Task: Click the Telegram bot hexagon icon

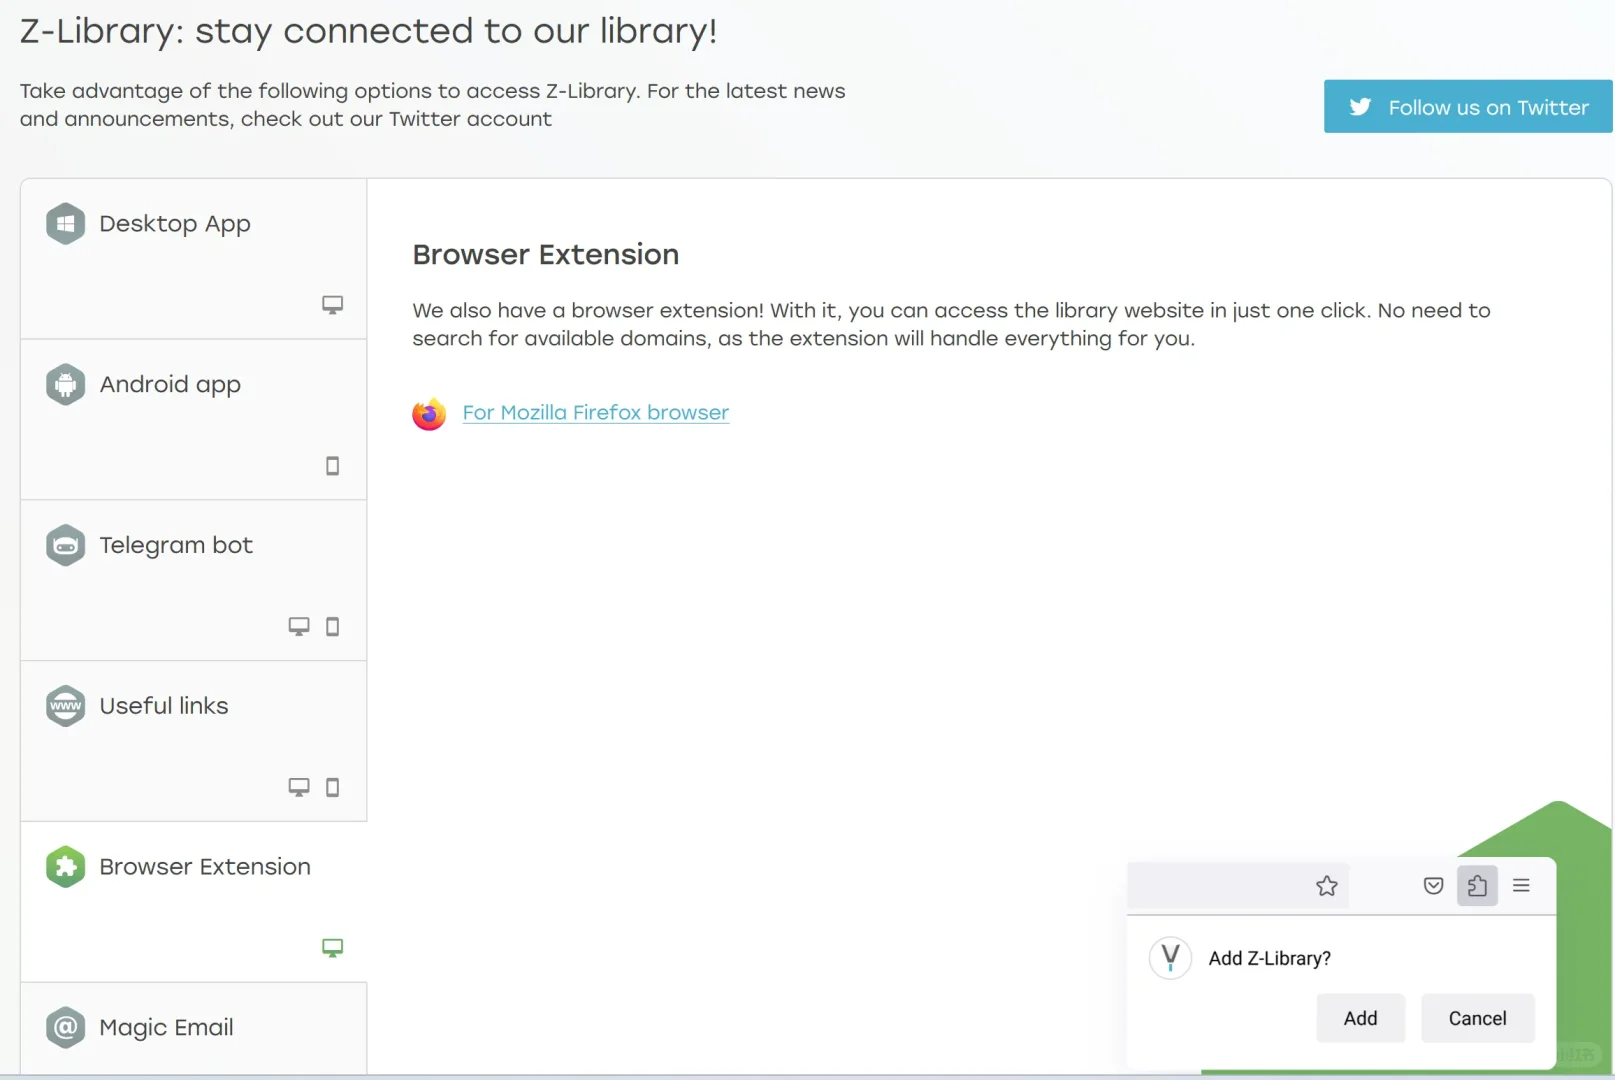Action: click(65, 545)
